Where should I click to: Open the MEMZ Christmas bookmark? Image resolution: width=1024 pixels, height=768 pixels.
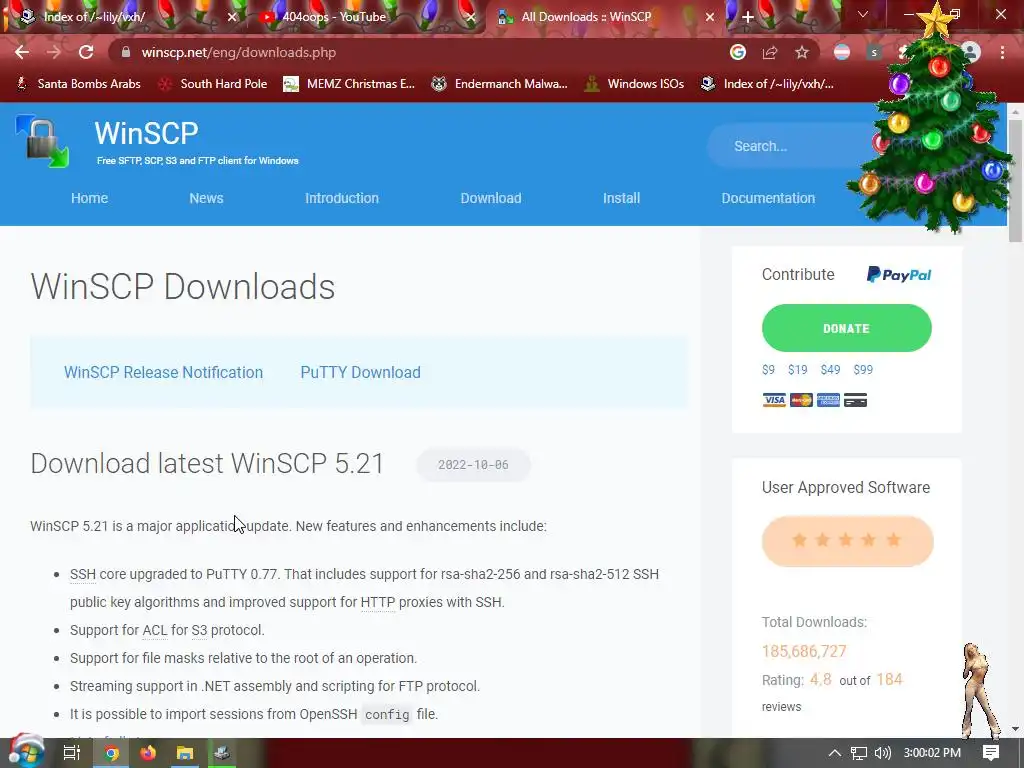point(349,84)
